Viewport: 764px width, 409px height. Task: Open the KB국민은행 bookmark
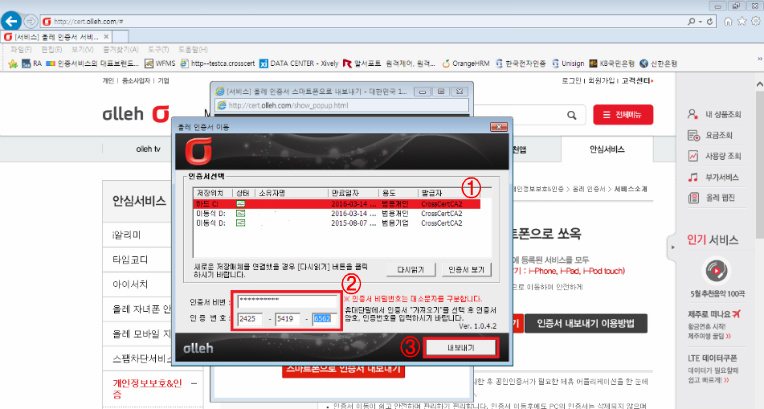point(612,63)
